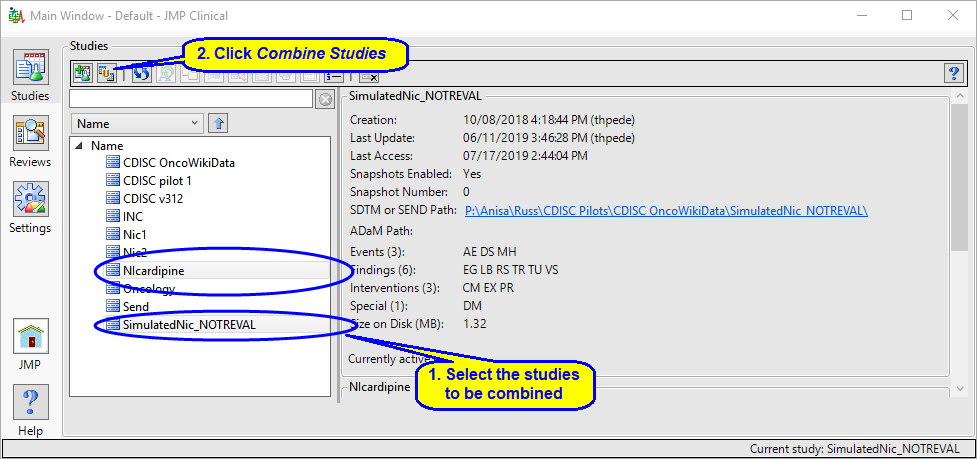
Task: Click the NIcardipine panel header below details
Action: point(379,386)
